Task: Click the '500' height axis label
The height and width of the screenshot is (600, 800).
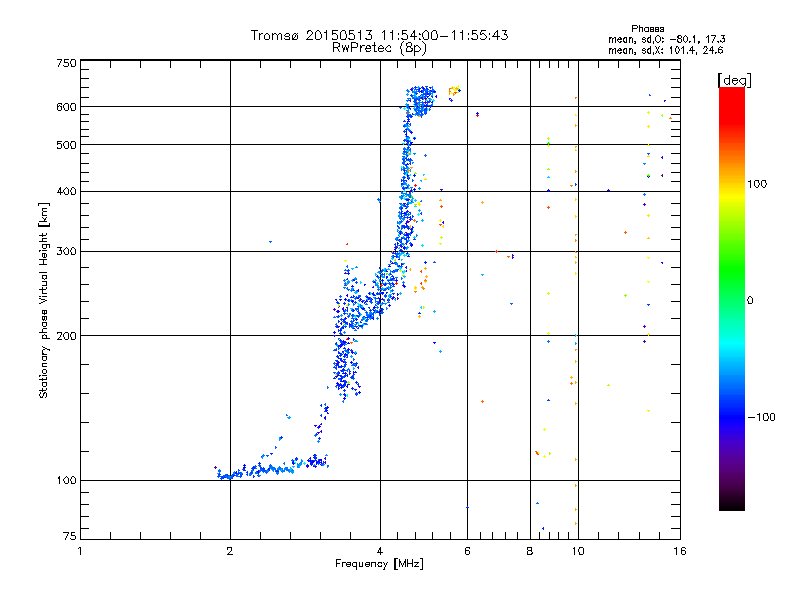Action: pyautogui.click(x=66, y=145)
